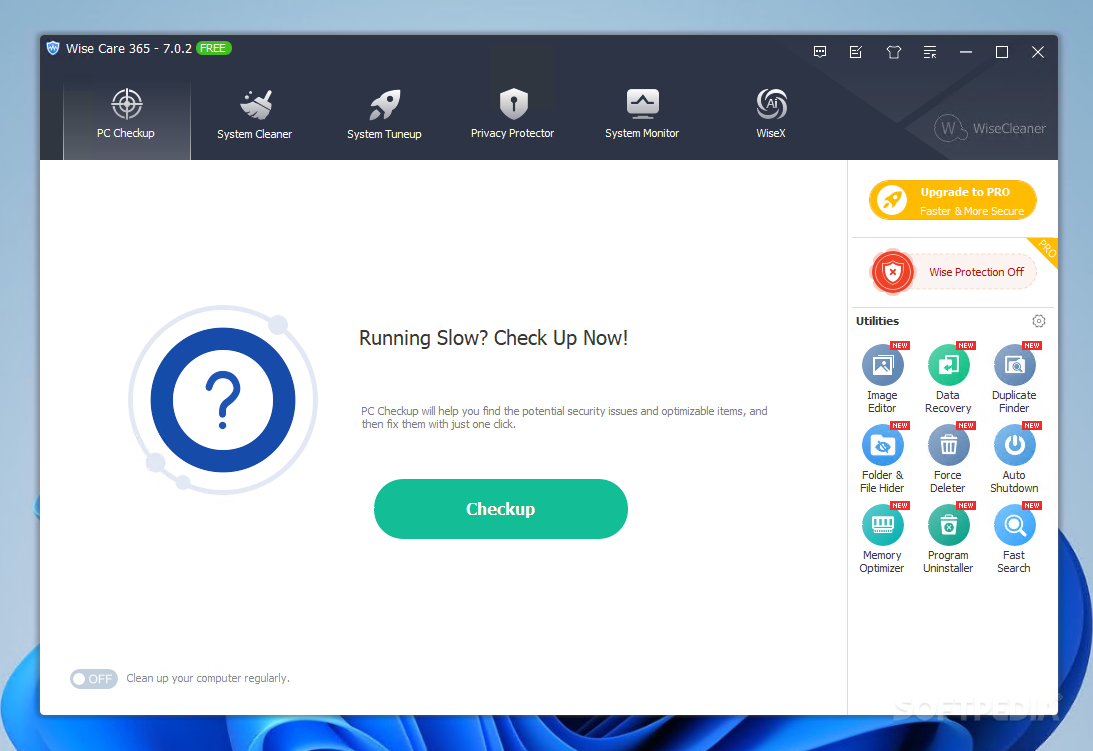
Task: Click the question mark checkup circle
Action: click(x=223, y=400)
